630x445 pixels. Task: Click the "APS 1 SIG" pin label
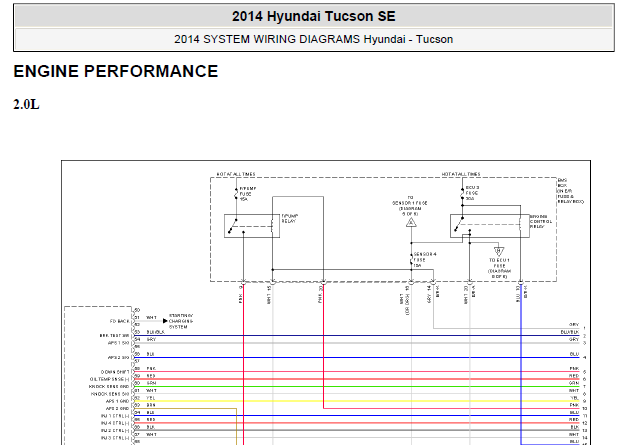pyautogui.click(x=119, y=343)
